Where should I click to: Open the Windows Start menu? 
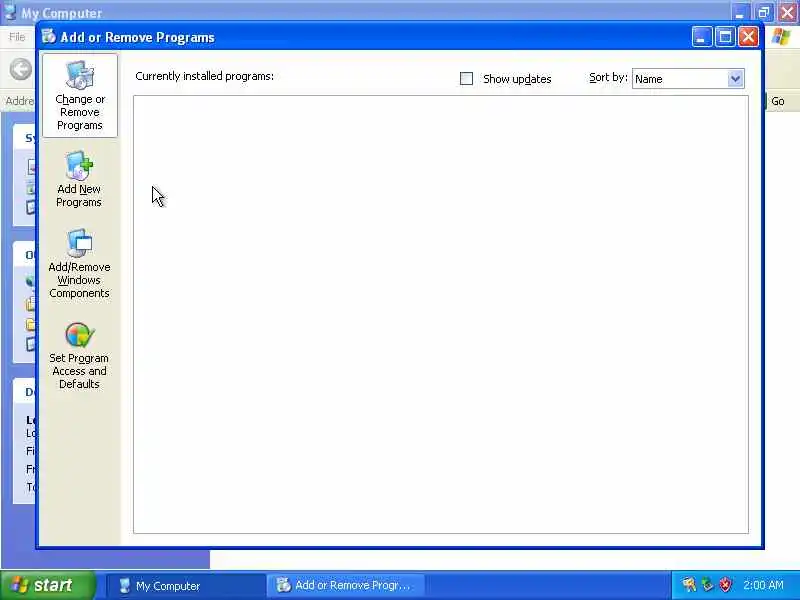point(48,585)
